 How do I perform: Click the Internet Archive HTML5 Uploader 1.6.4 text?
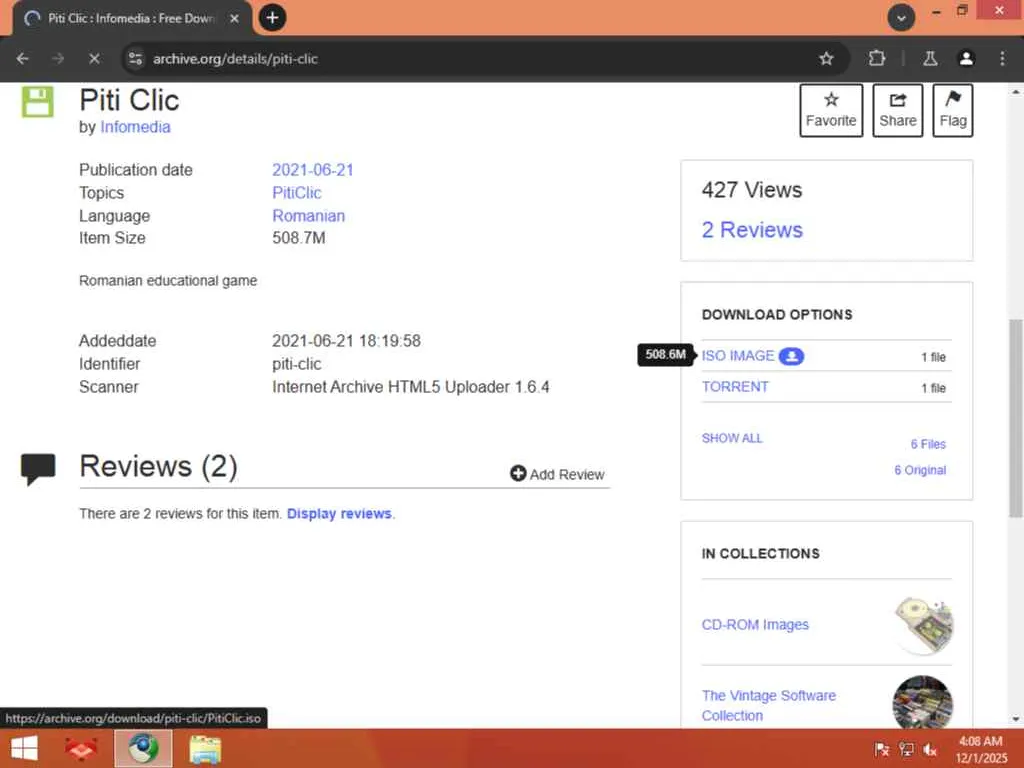pos(411,387)
